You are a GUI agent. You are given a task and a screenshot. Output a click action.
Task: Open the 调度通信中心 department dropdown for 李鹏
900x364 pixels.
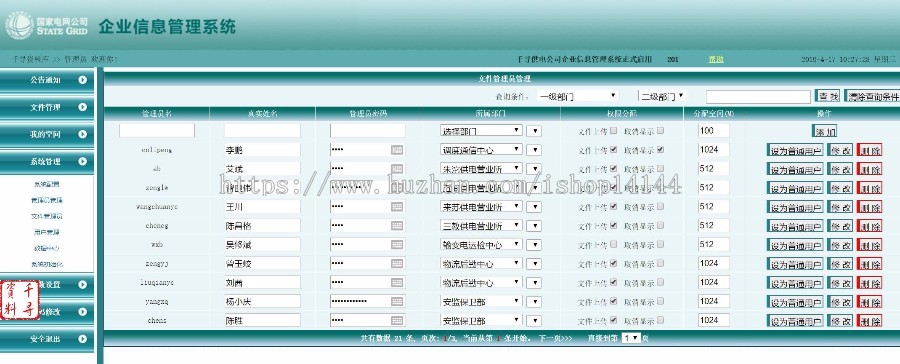(481, 150)
